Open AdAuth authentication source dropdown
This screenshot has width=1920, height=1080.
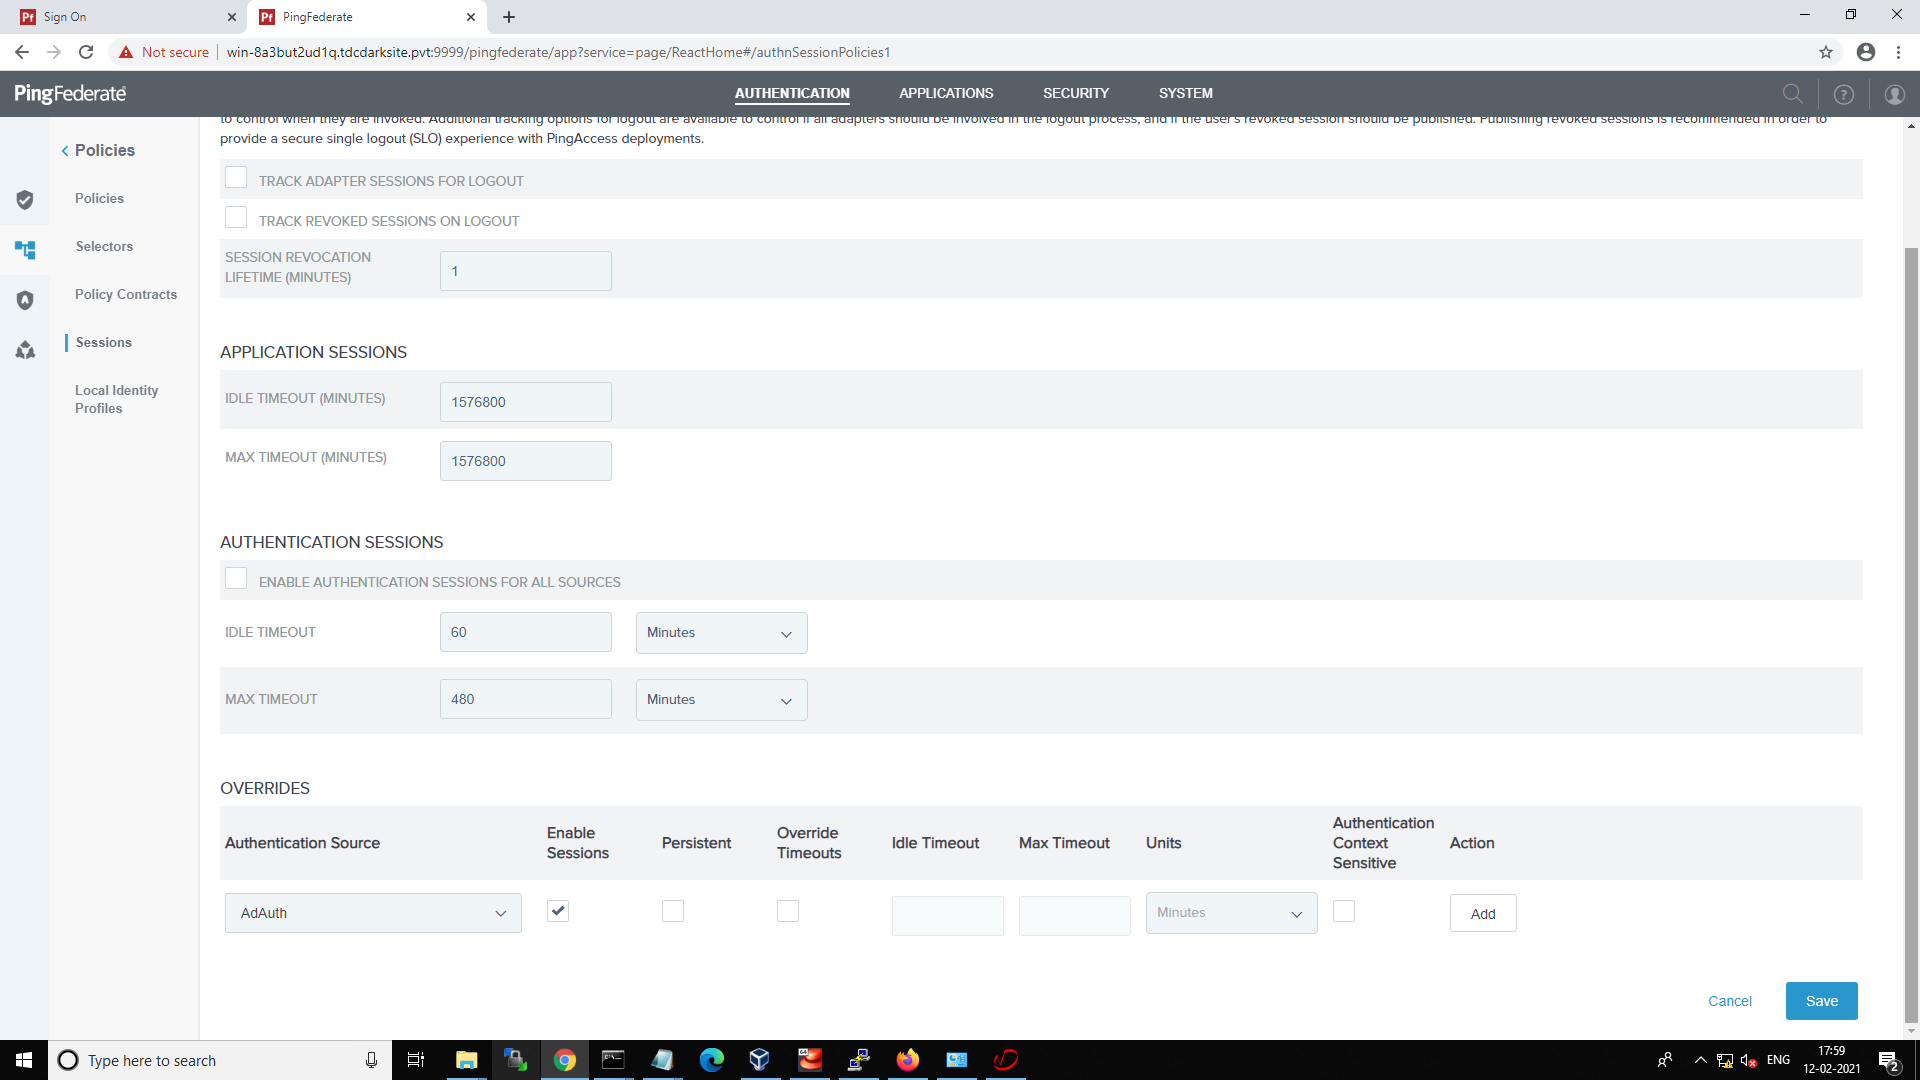coord(373,913)
